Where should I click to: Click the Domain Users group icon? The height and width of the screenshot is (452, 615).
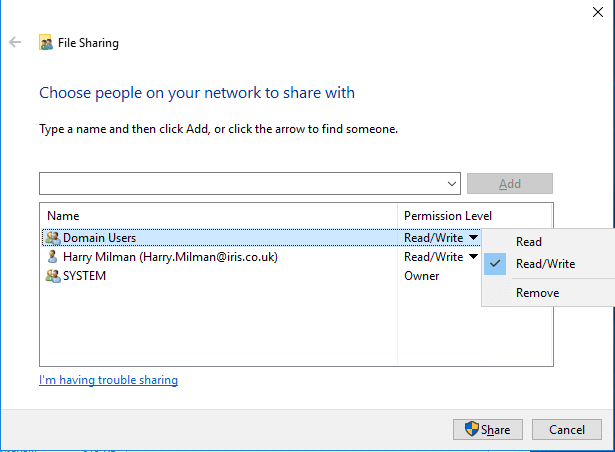click(53, 238)
